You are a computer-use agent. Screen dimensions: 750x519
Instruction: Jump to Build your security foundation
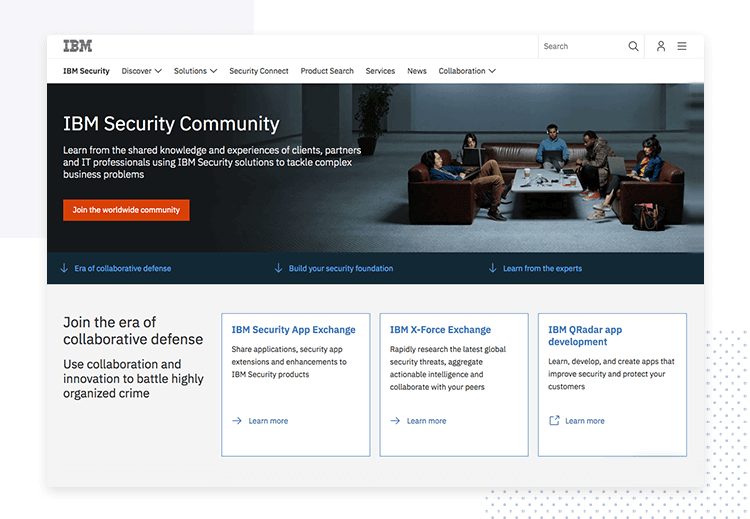[x=341, y=268]
